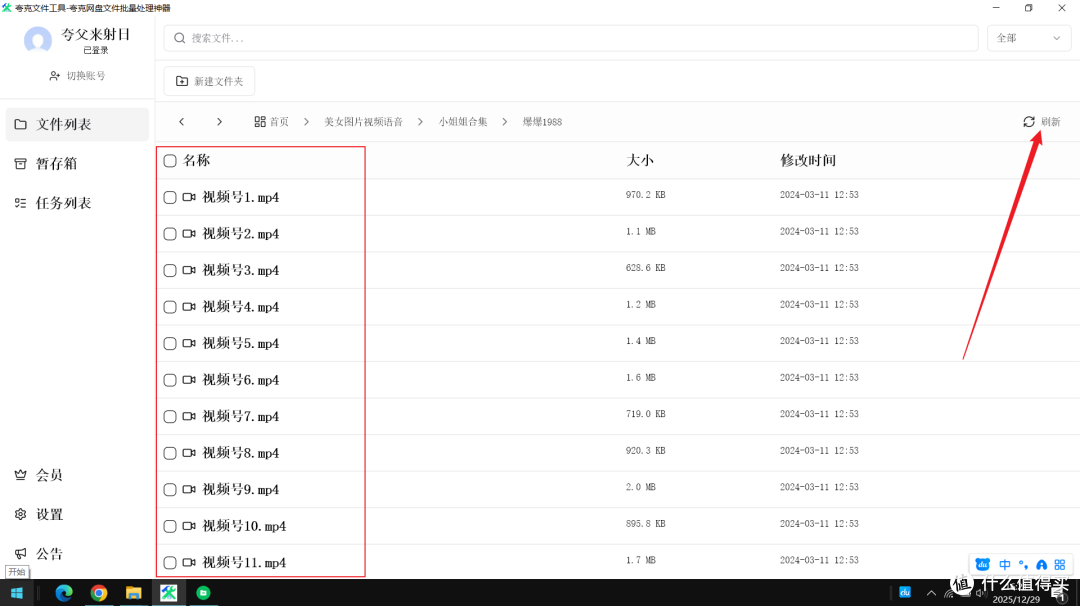Image resolution: width=1080 pixels, height=606 pixels.
Task: Expand the system tray hidden icons chevron
Action: pyautogui.click(x=931, y=593)
